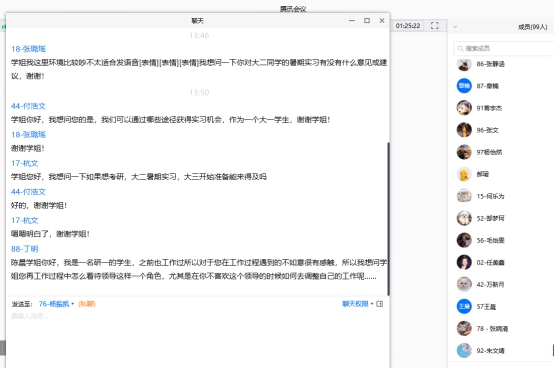Click sender name 18-张 above 谢谢学姐!
Screen dimensions: 554x368
(28, 135)
